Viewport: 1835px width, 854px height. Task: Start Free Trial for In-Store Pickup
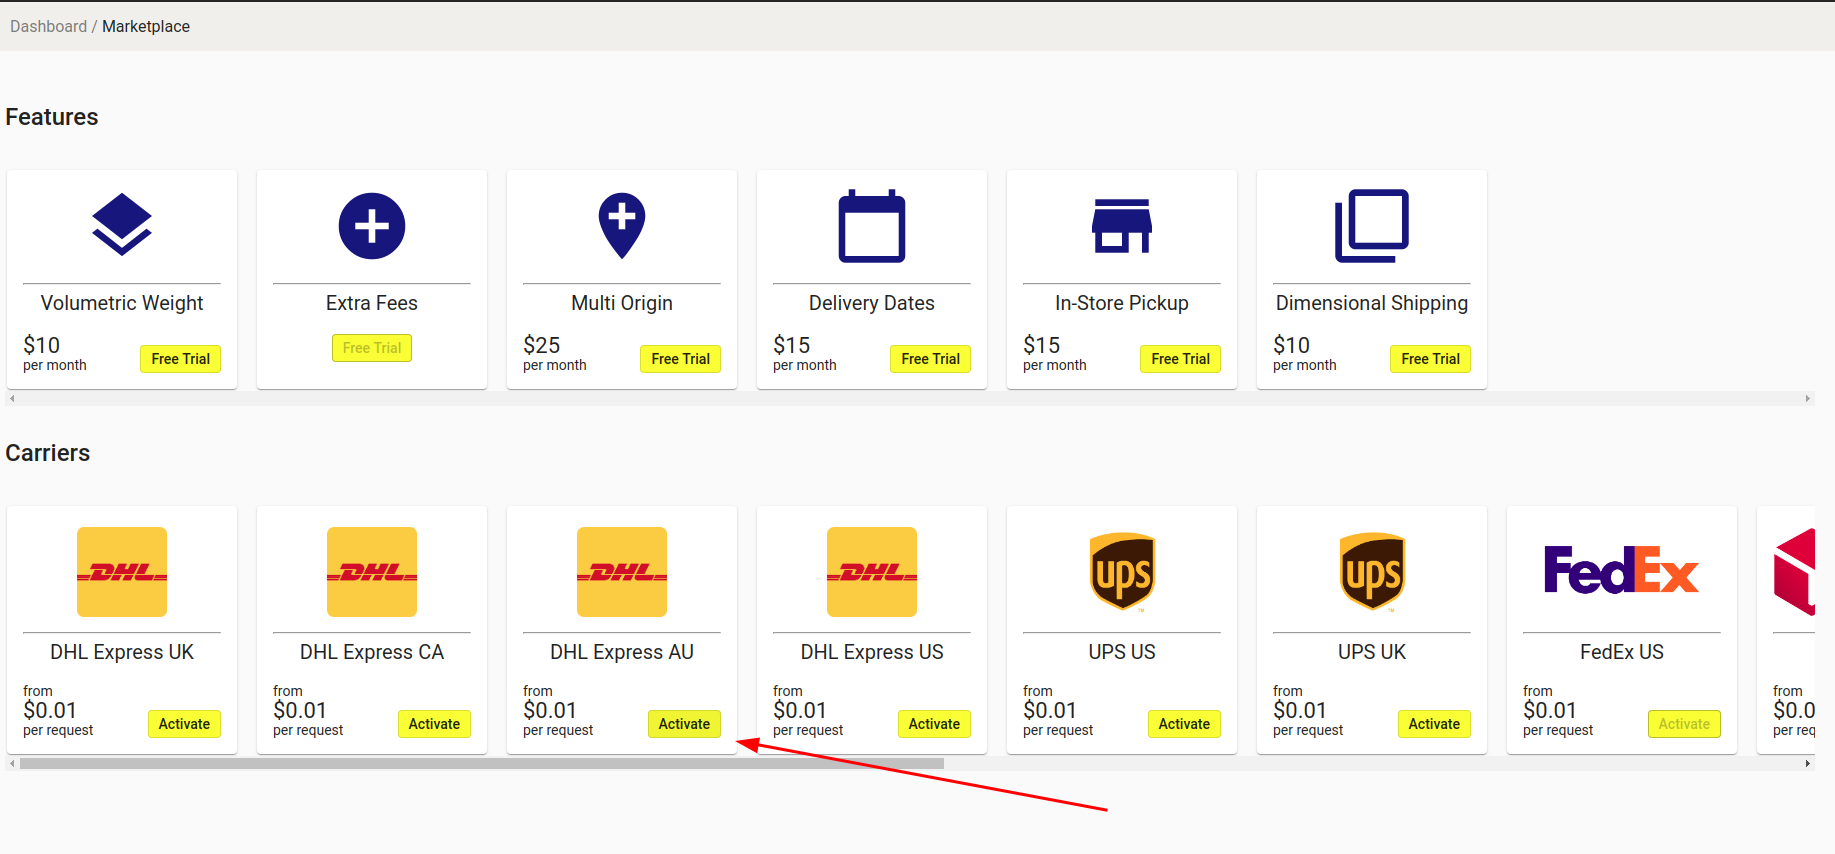pyautogui.click(x=1181, y=359)
